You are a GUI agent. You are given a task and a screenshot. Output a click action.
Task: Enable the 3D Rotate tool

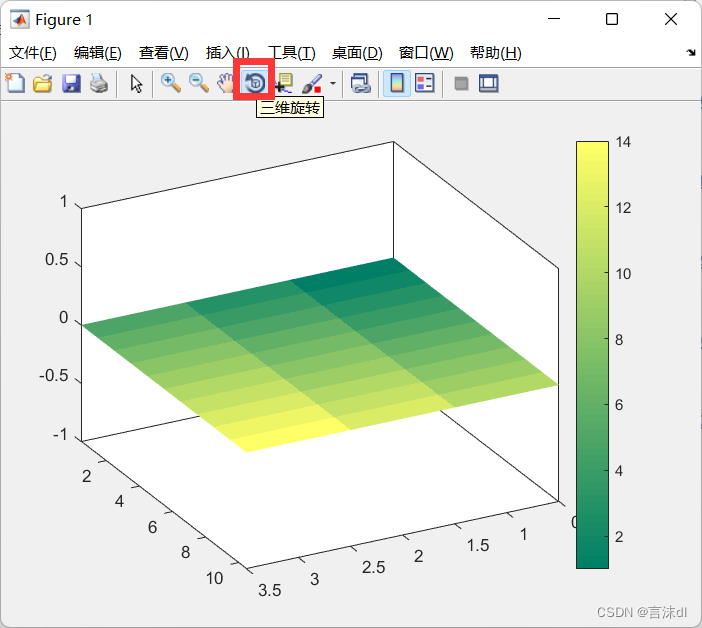(x=255, y=82)
